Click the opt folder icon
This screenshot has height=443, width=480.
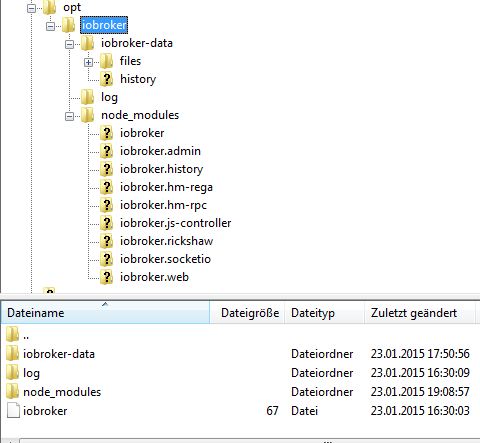pos(50,7)
